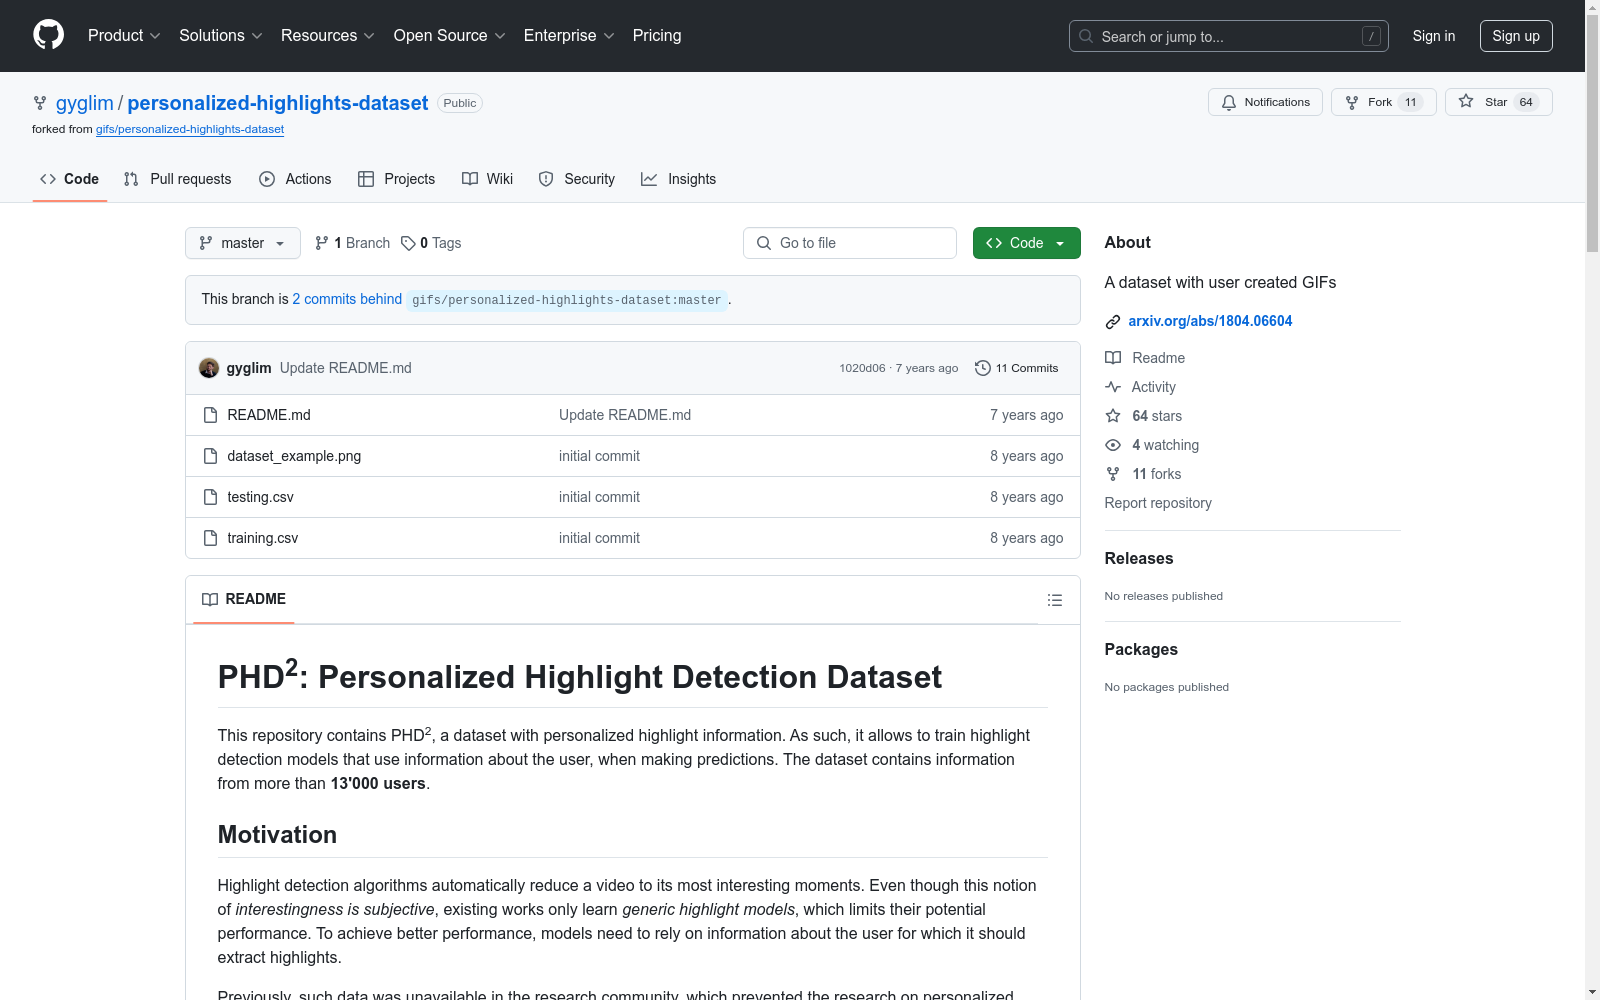
Task: Switch to the Pull requests tab
Action: tap(177, 179)
